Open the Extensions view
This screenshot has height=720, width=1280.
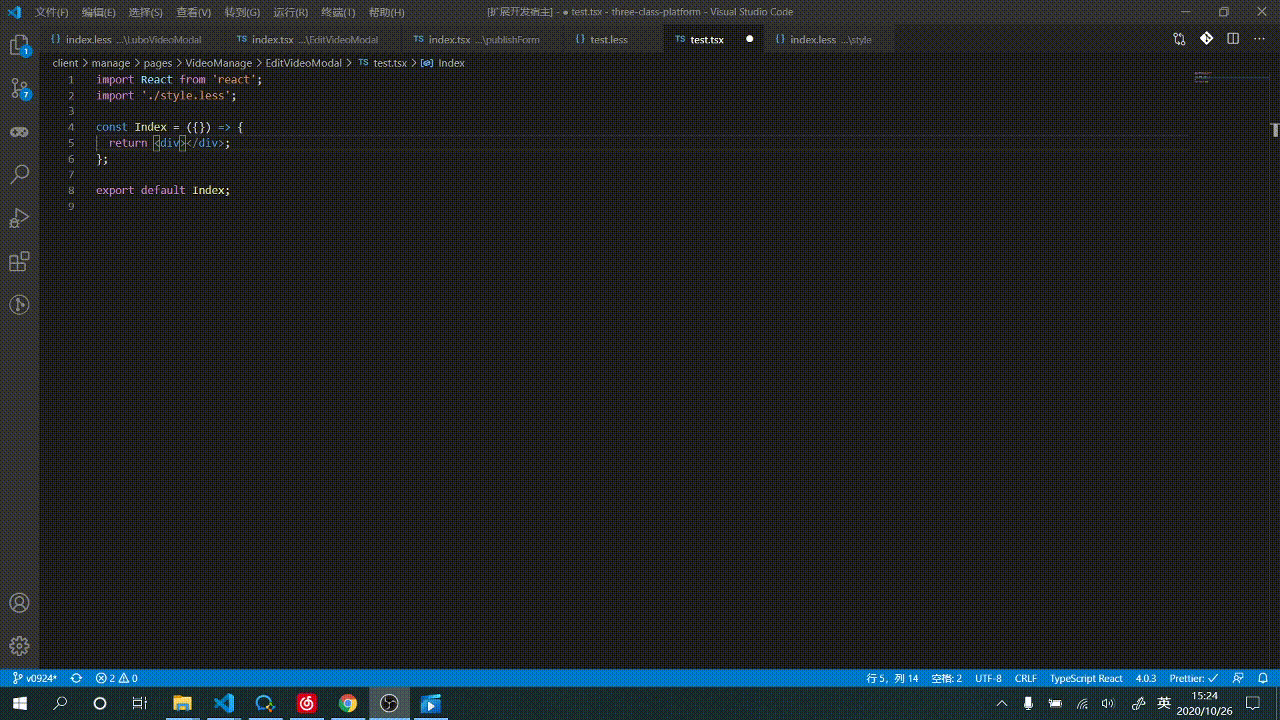click(x=19, y=261)
